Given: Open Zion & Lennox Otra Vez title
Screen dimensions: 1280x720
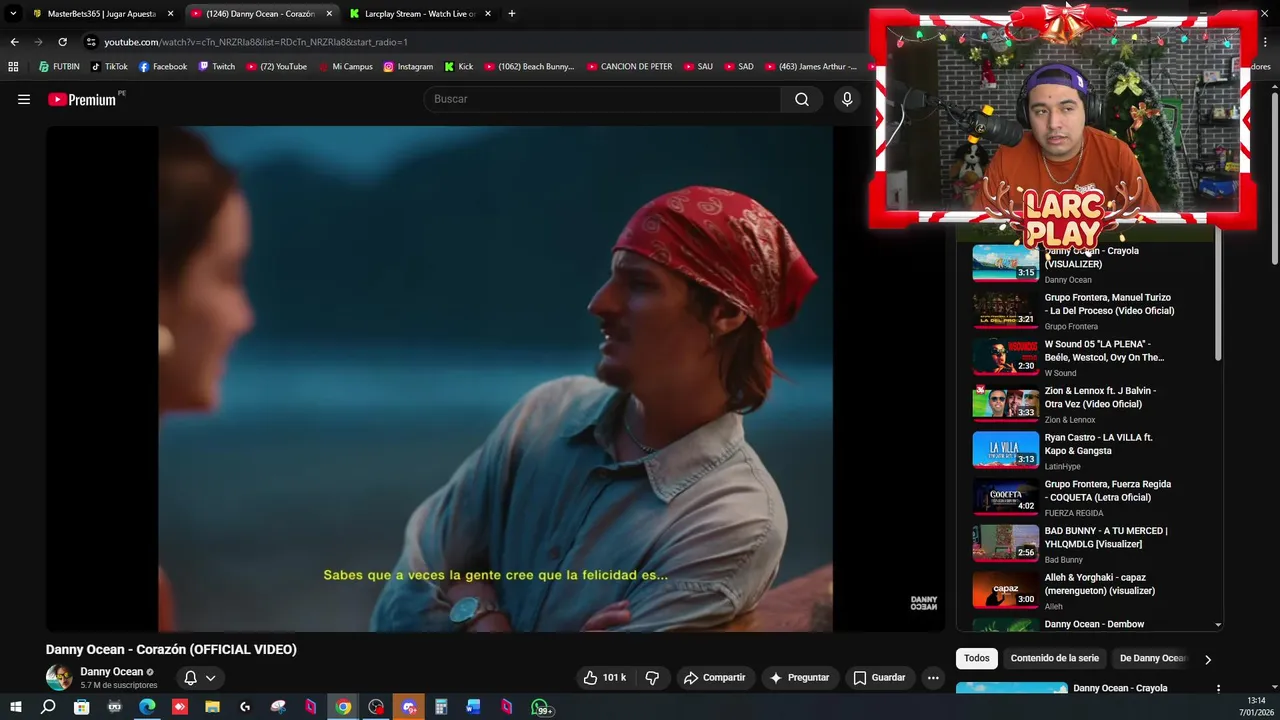Looking at the screenshot, I should [x=1100, y=397].
